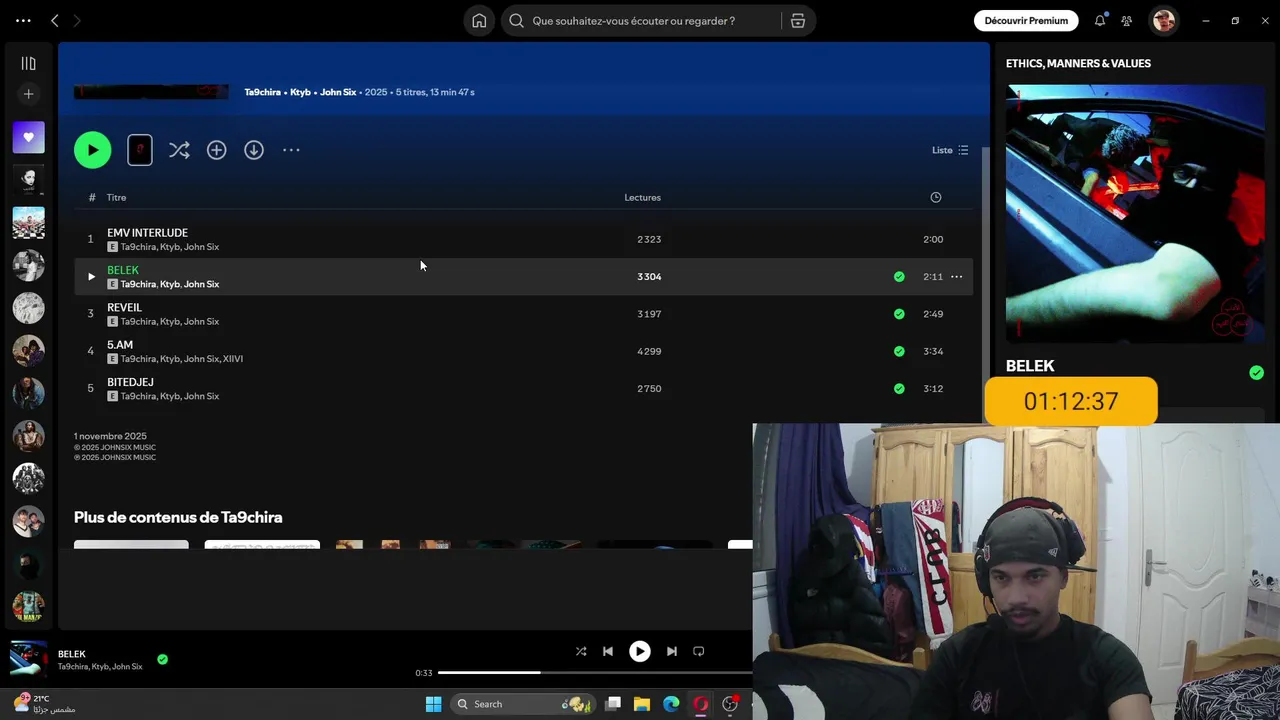Open the notifications bell
Viewport: 1280px width, 720px height.
point(1100,20)
